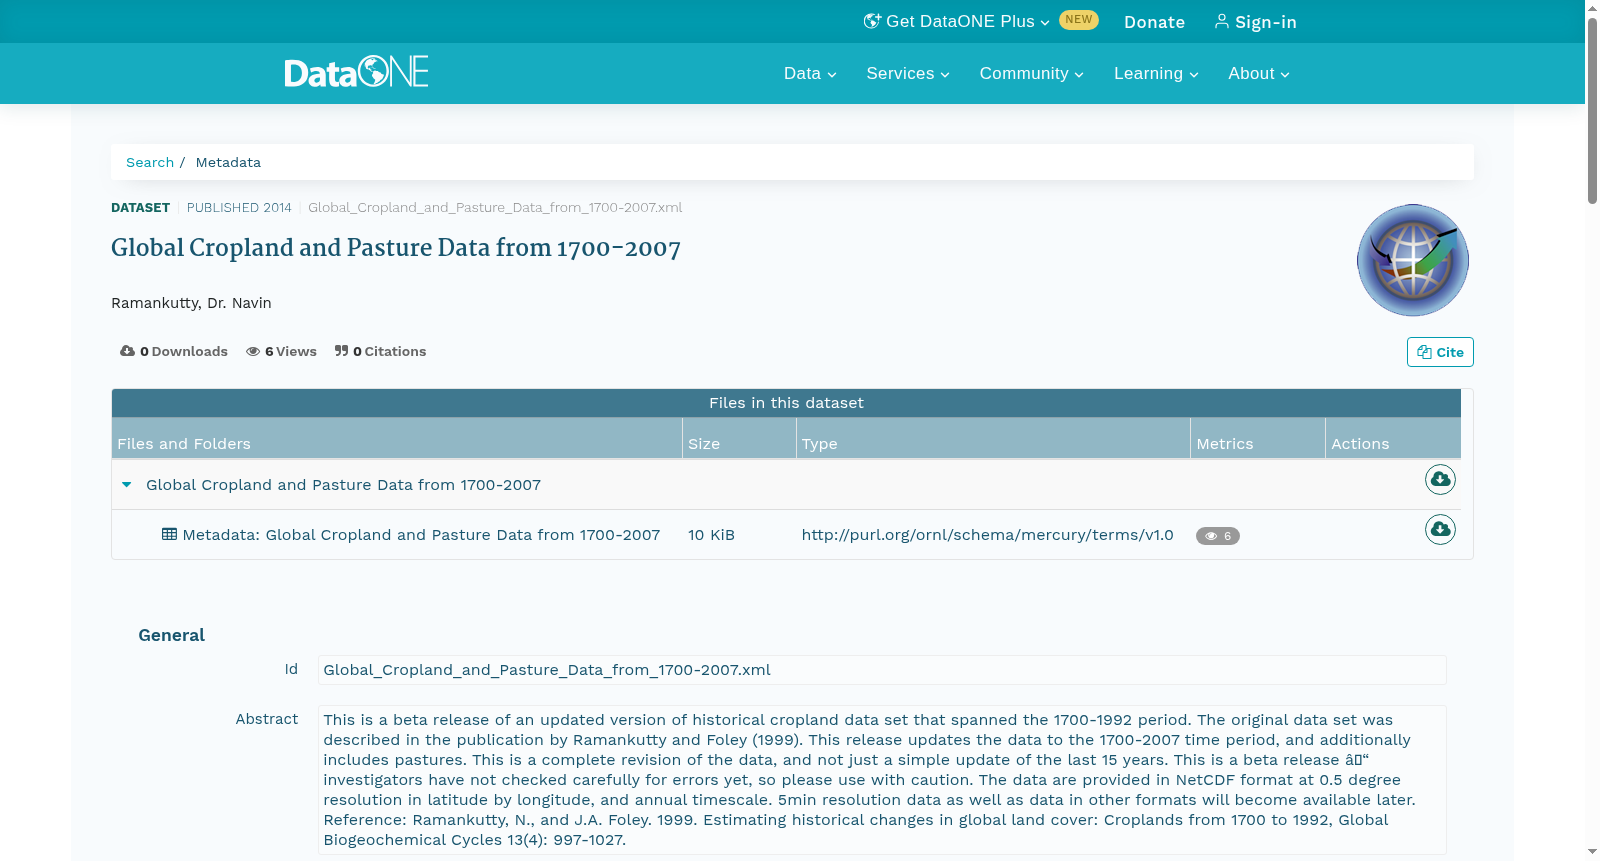The height and width of the screenshot is (861, 1600).
Task: Click the dataset title heading
Action: point(396,248)
